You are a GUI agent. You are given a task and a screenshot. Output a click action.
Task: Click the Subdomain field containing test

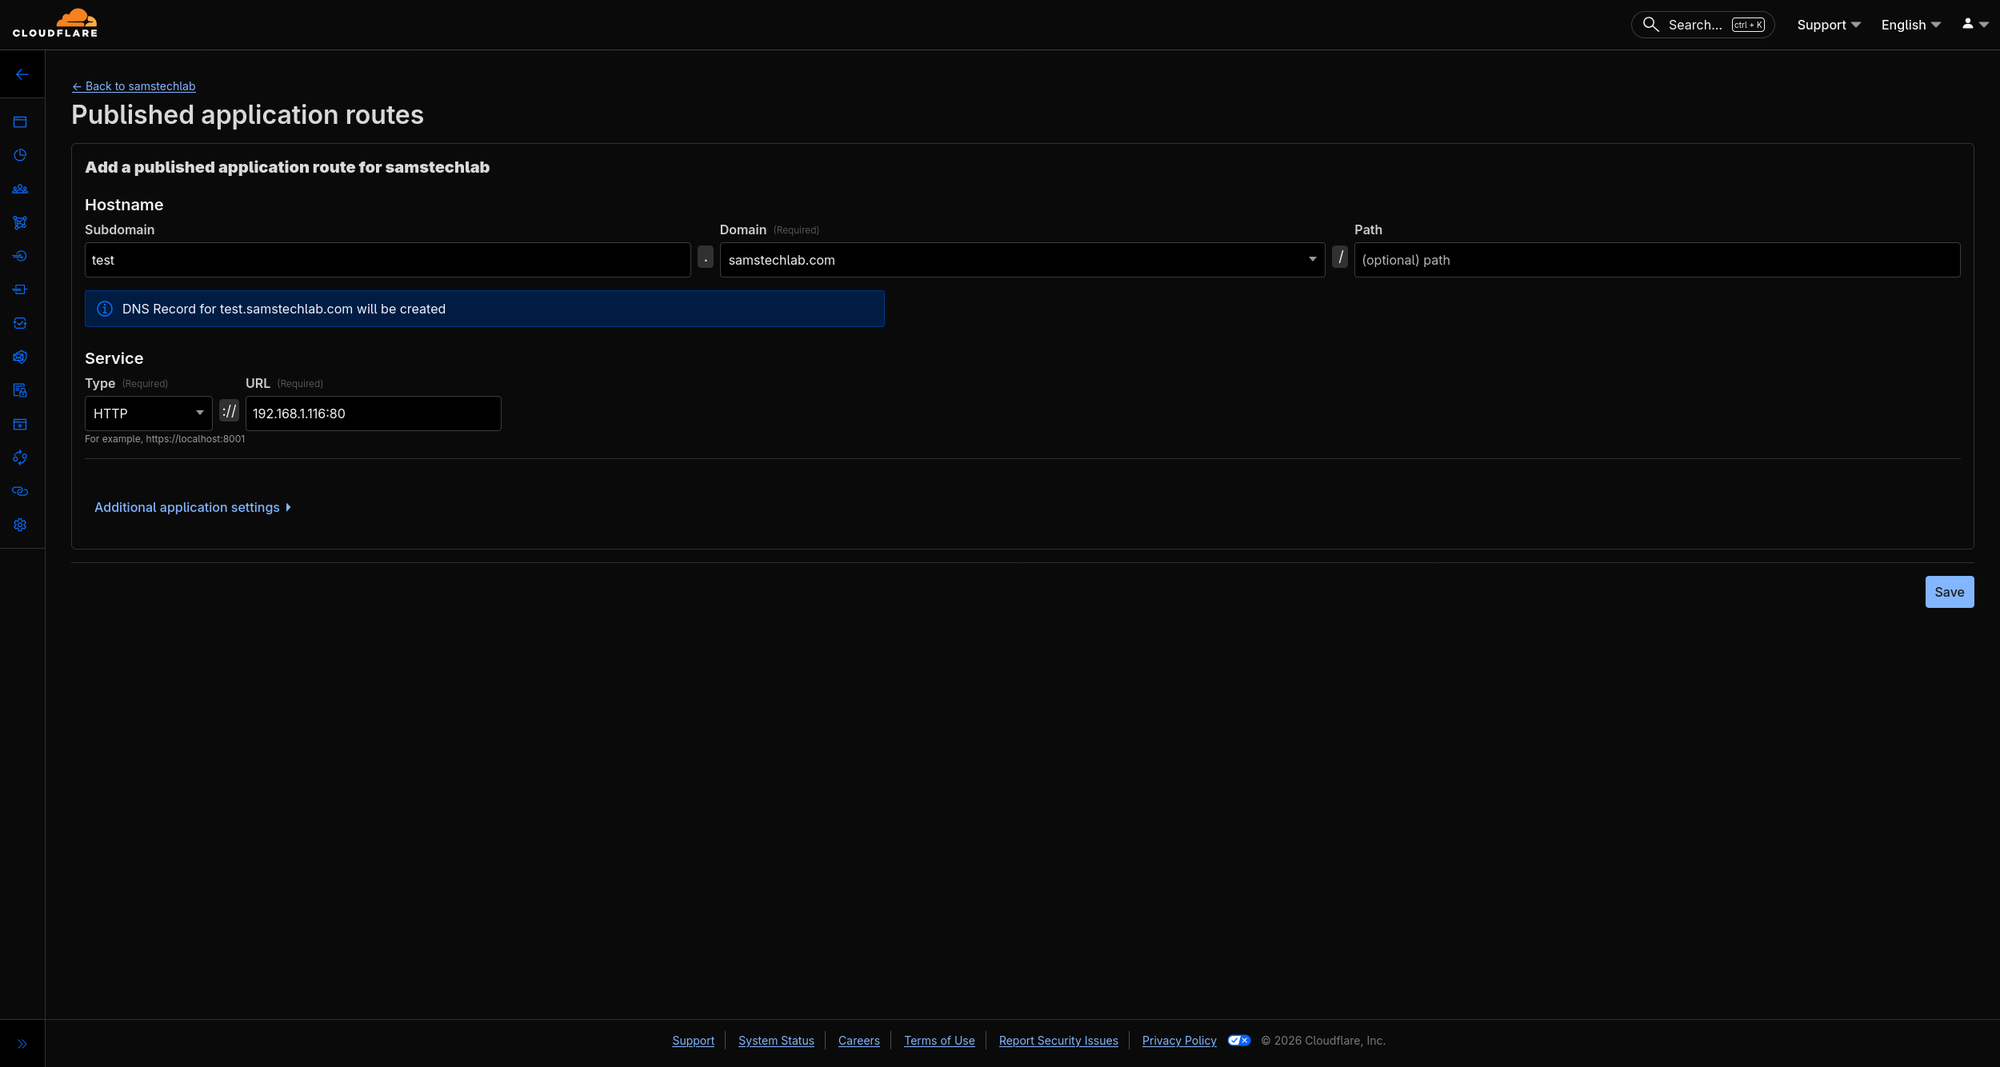coord(387,260)
